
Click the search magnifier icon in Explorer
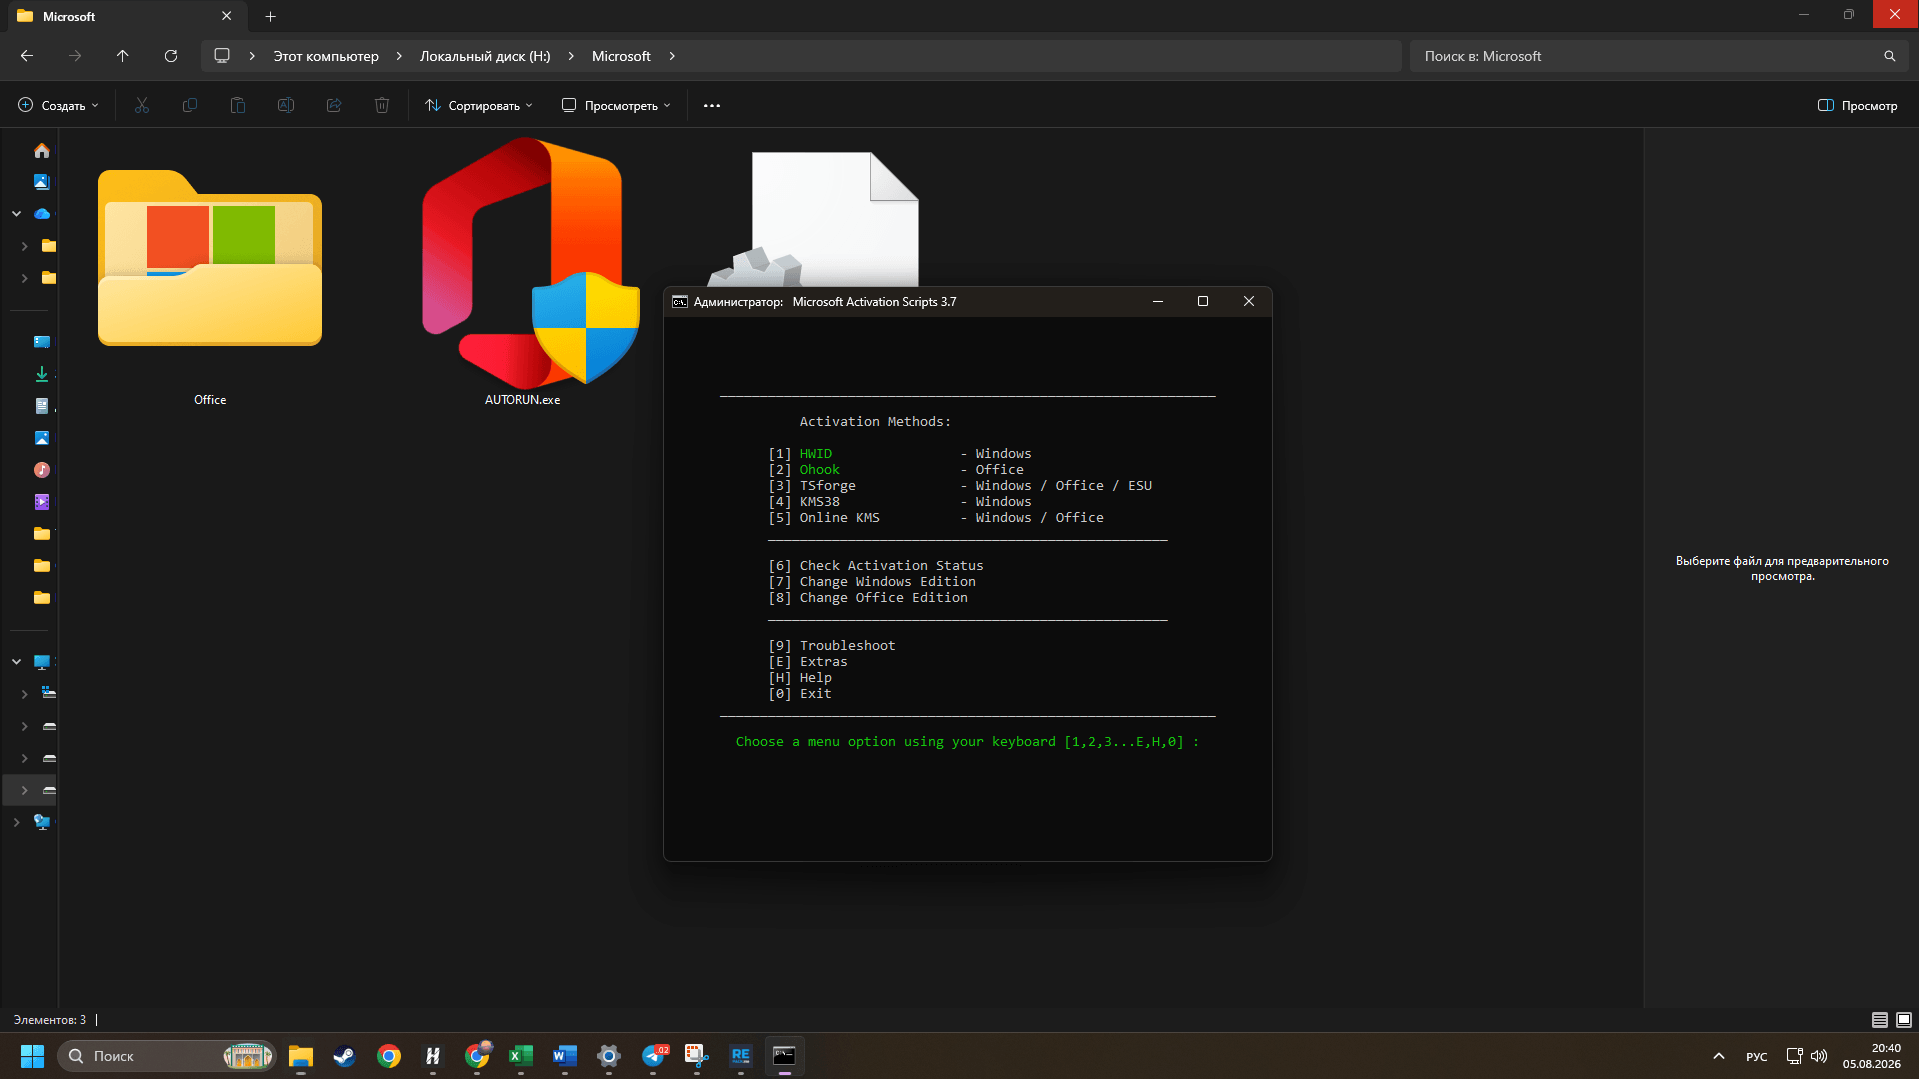[x=1889, y=56]
